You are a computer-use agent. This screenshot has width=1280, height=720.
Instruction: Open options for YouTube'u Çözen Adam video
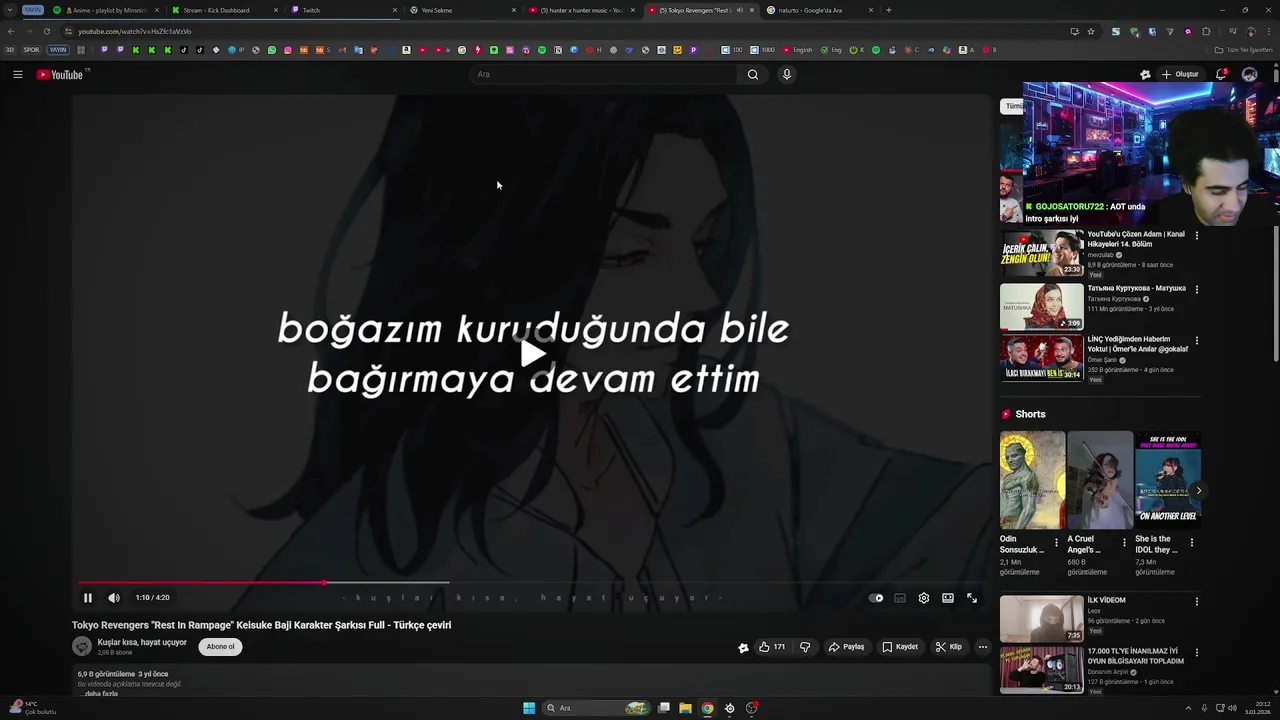[1196, 236]
